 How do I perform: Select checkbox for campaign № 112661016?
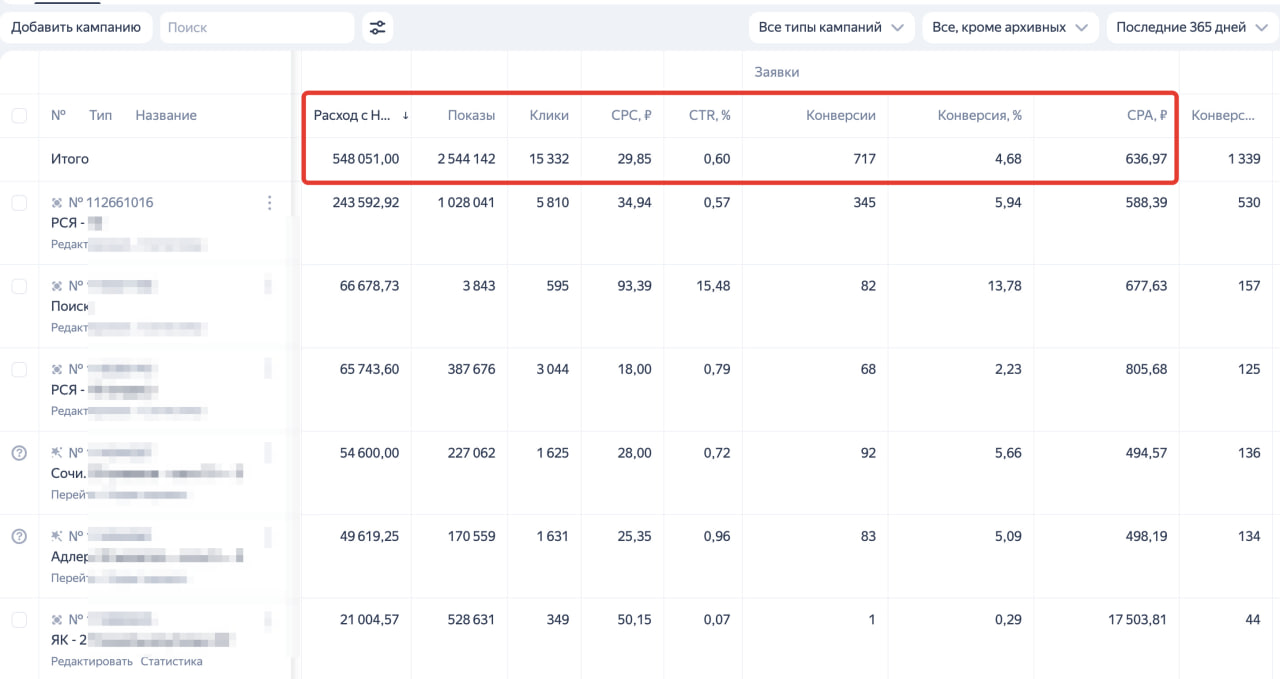19,203
